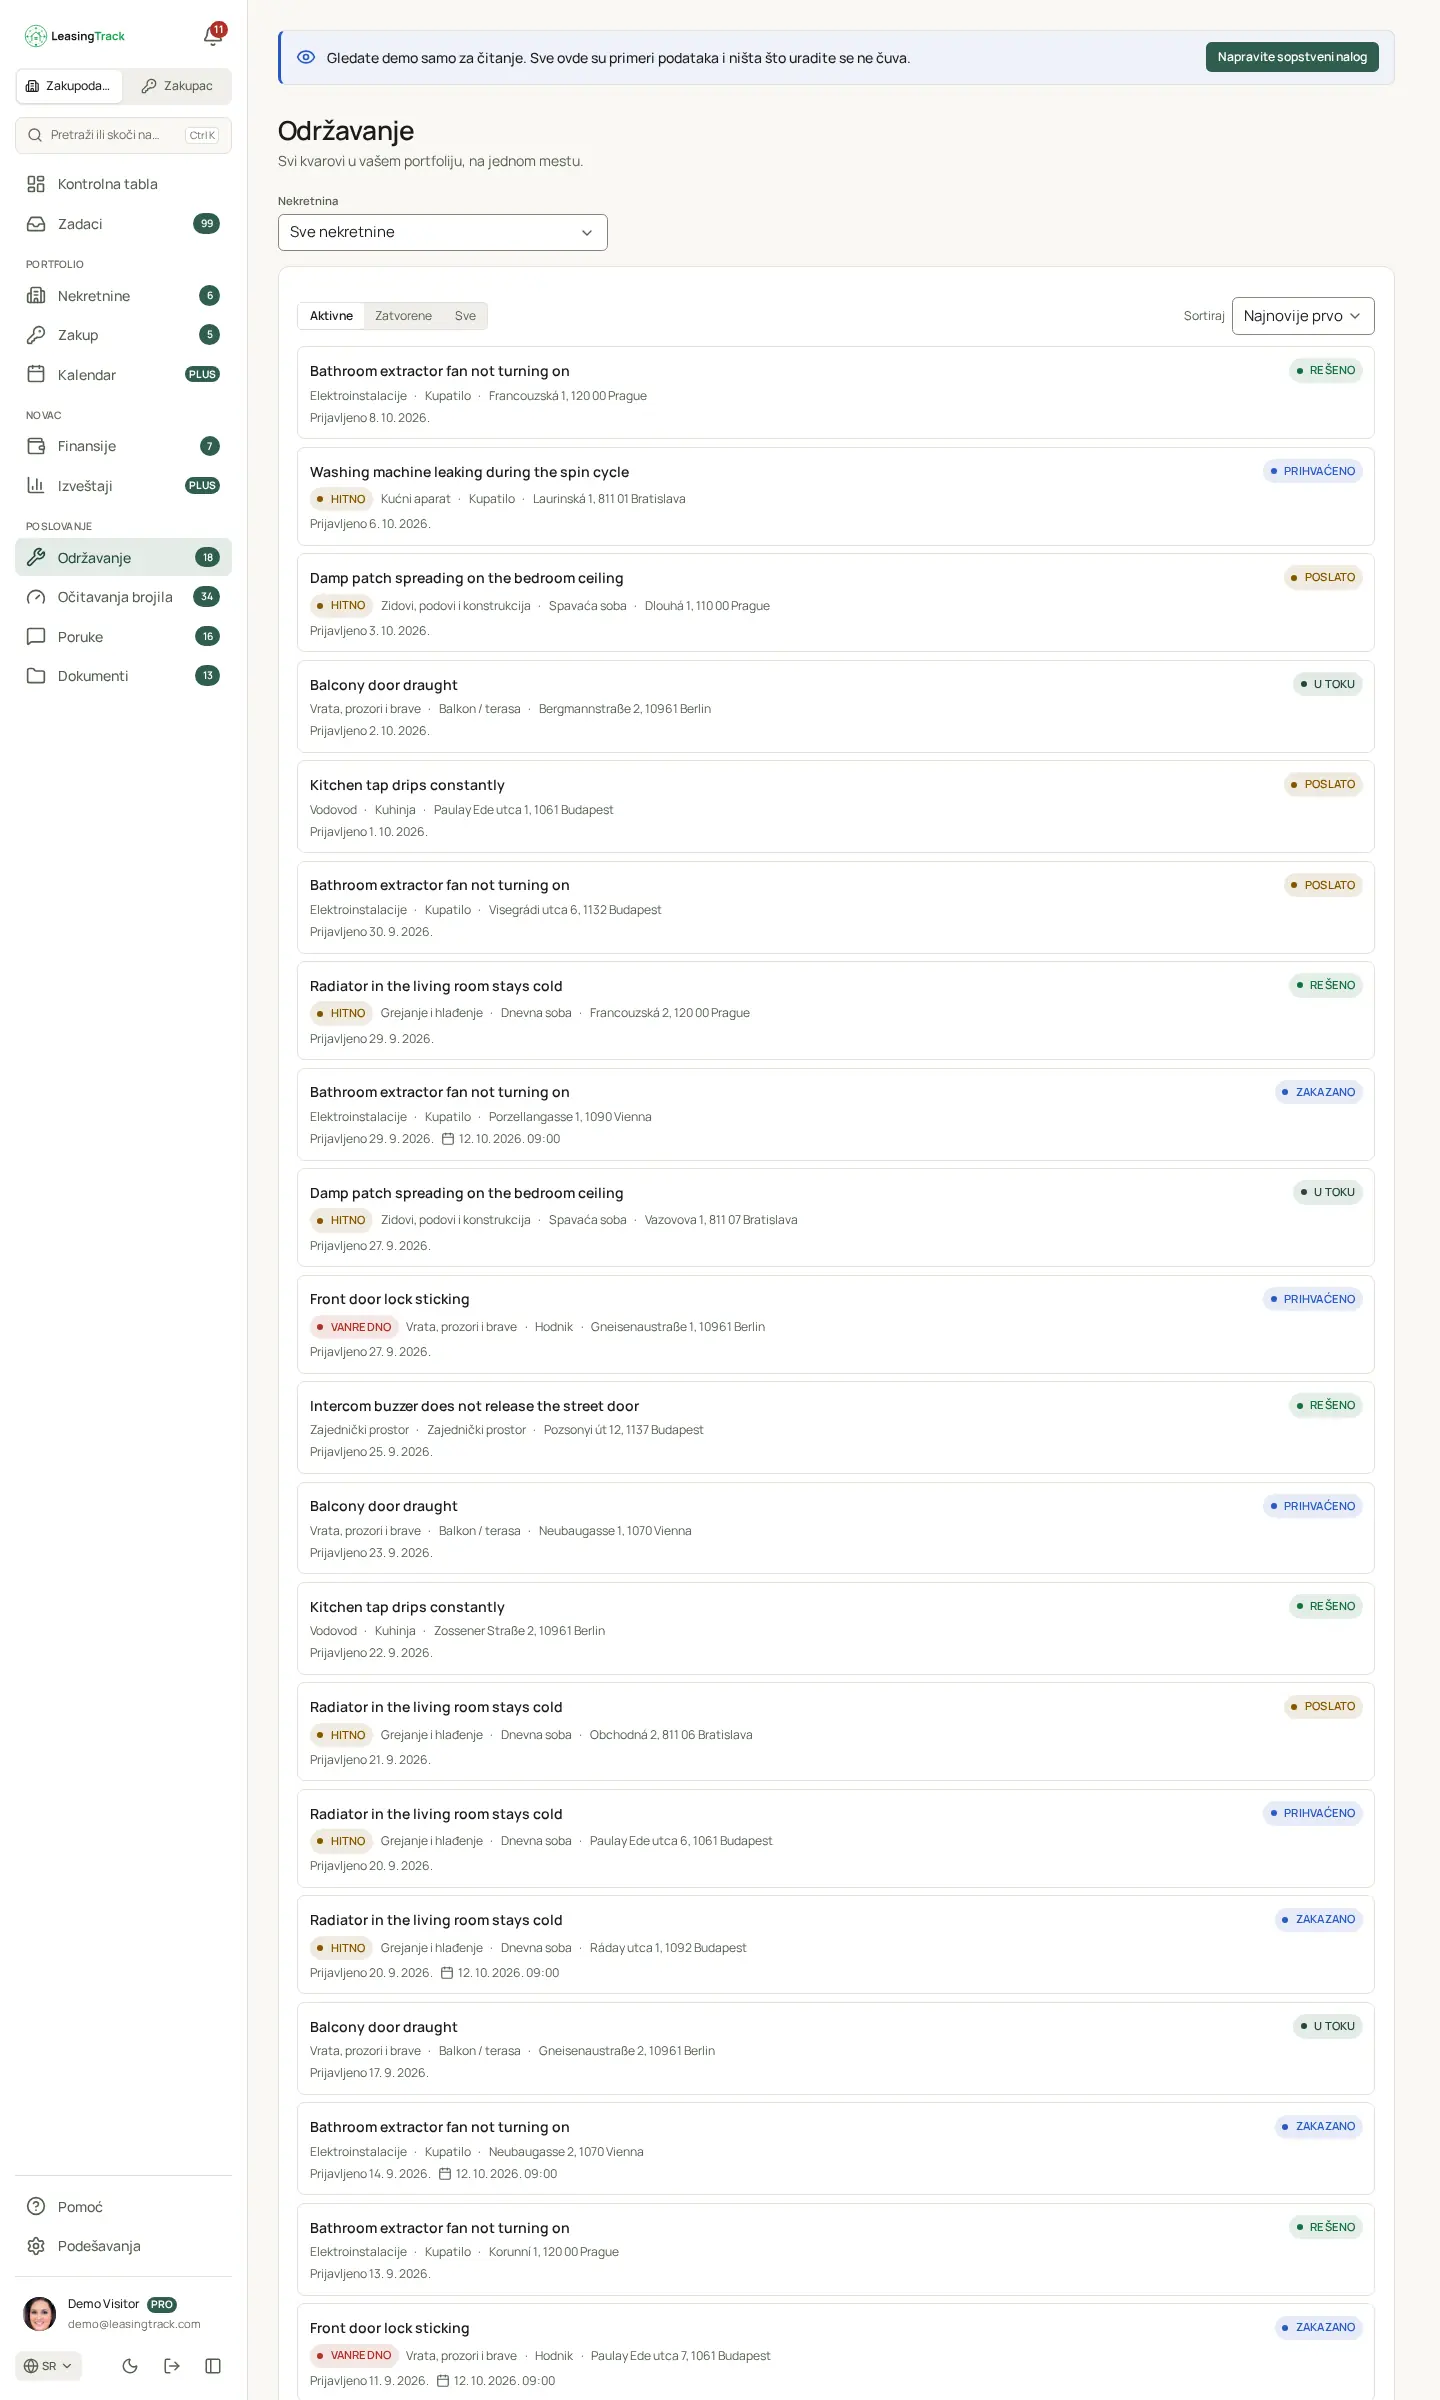
Task: Click the LeasingTrack logo
Action: pyautogui.click(x=75, y=36)
